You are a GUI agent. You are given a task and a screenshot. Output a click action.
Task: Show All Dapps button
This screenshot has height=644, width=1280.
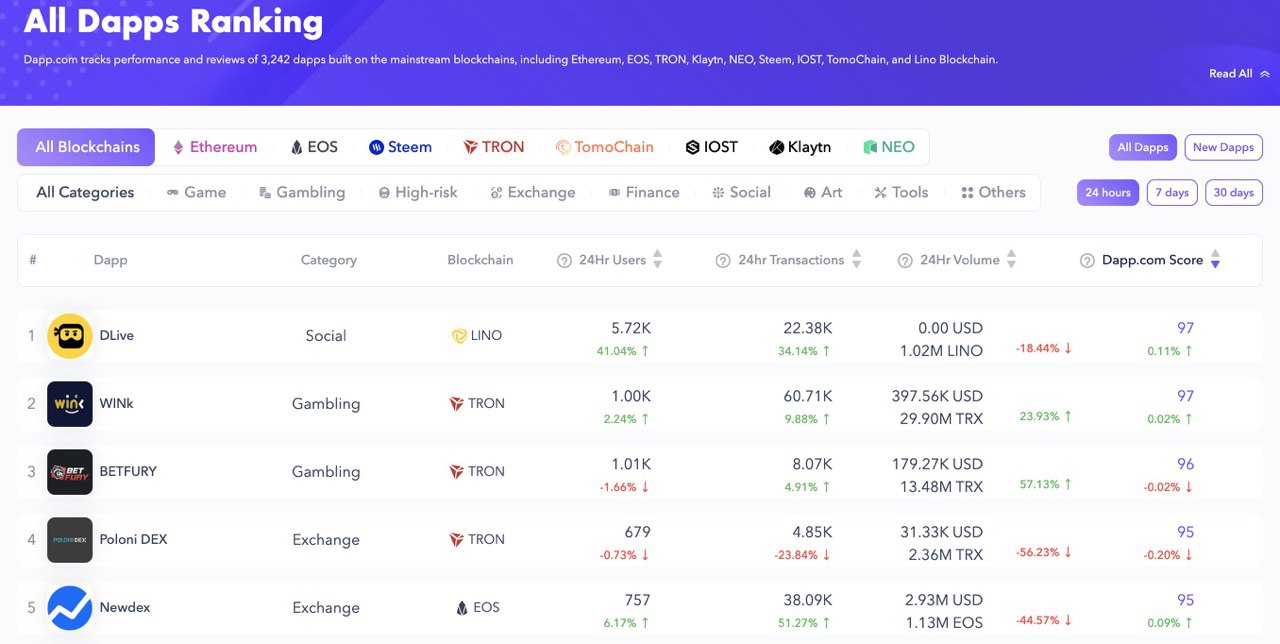(x=1142, y=147)
